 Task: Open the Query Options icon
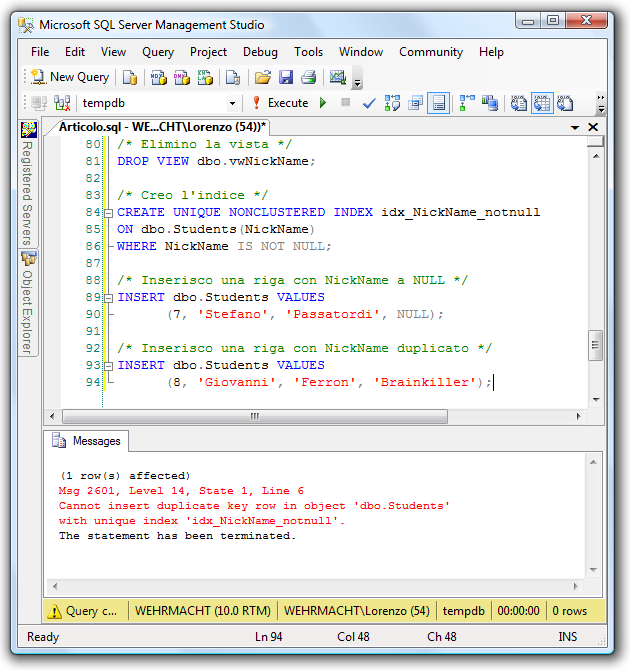(x=415, y=103)
